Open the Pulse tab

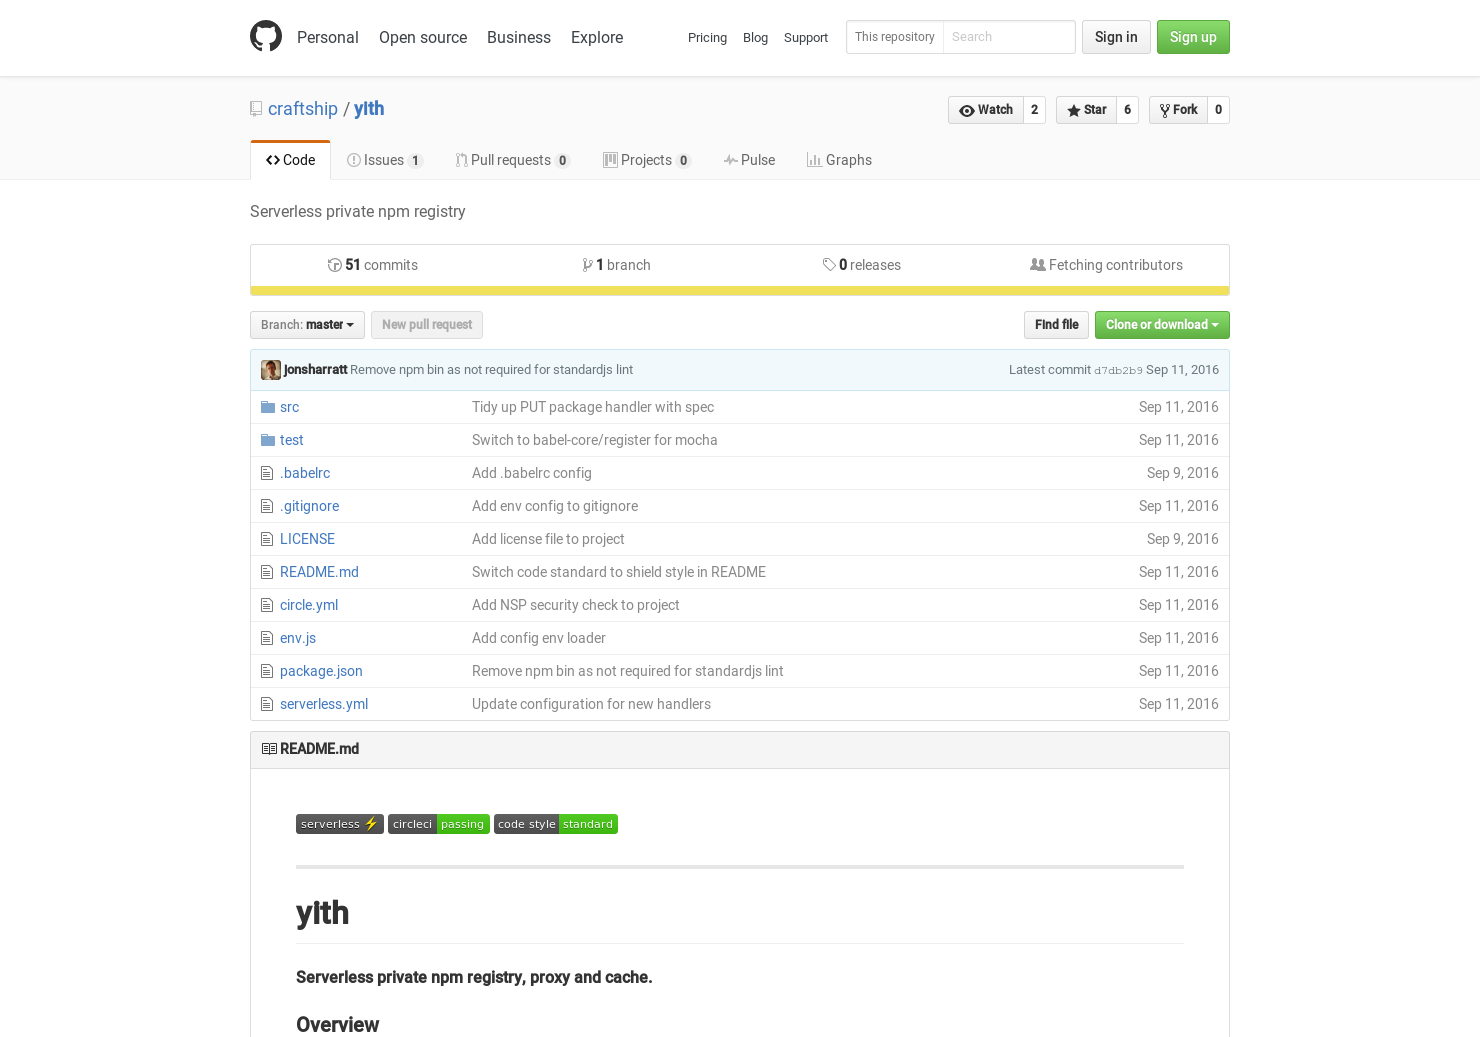coord(749,160)
